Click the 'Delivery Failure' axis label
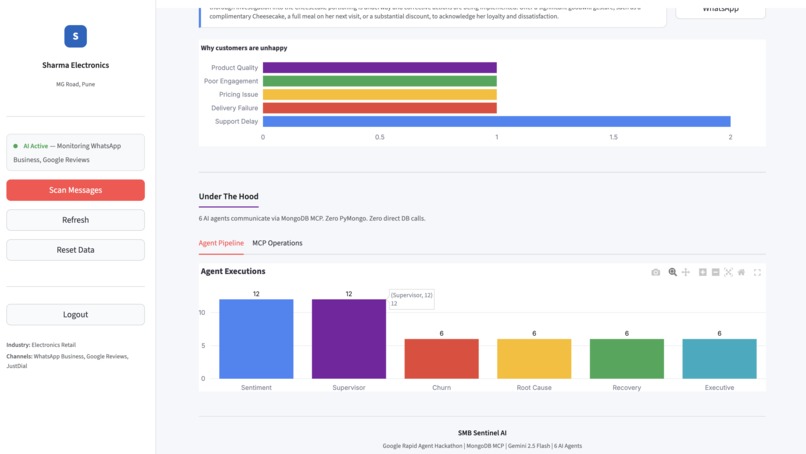Viewport: 806px width, 454px height. (x=234, y=108)
